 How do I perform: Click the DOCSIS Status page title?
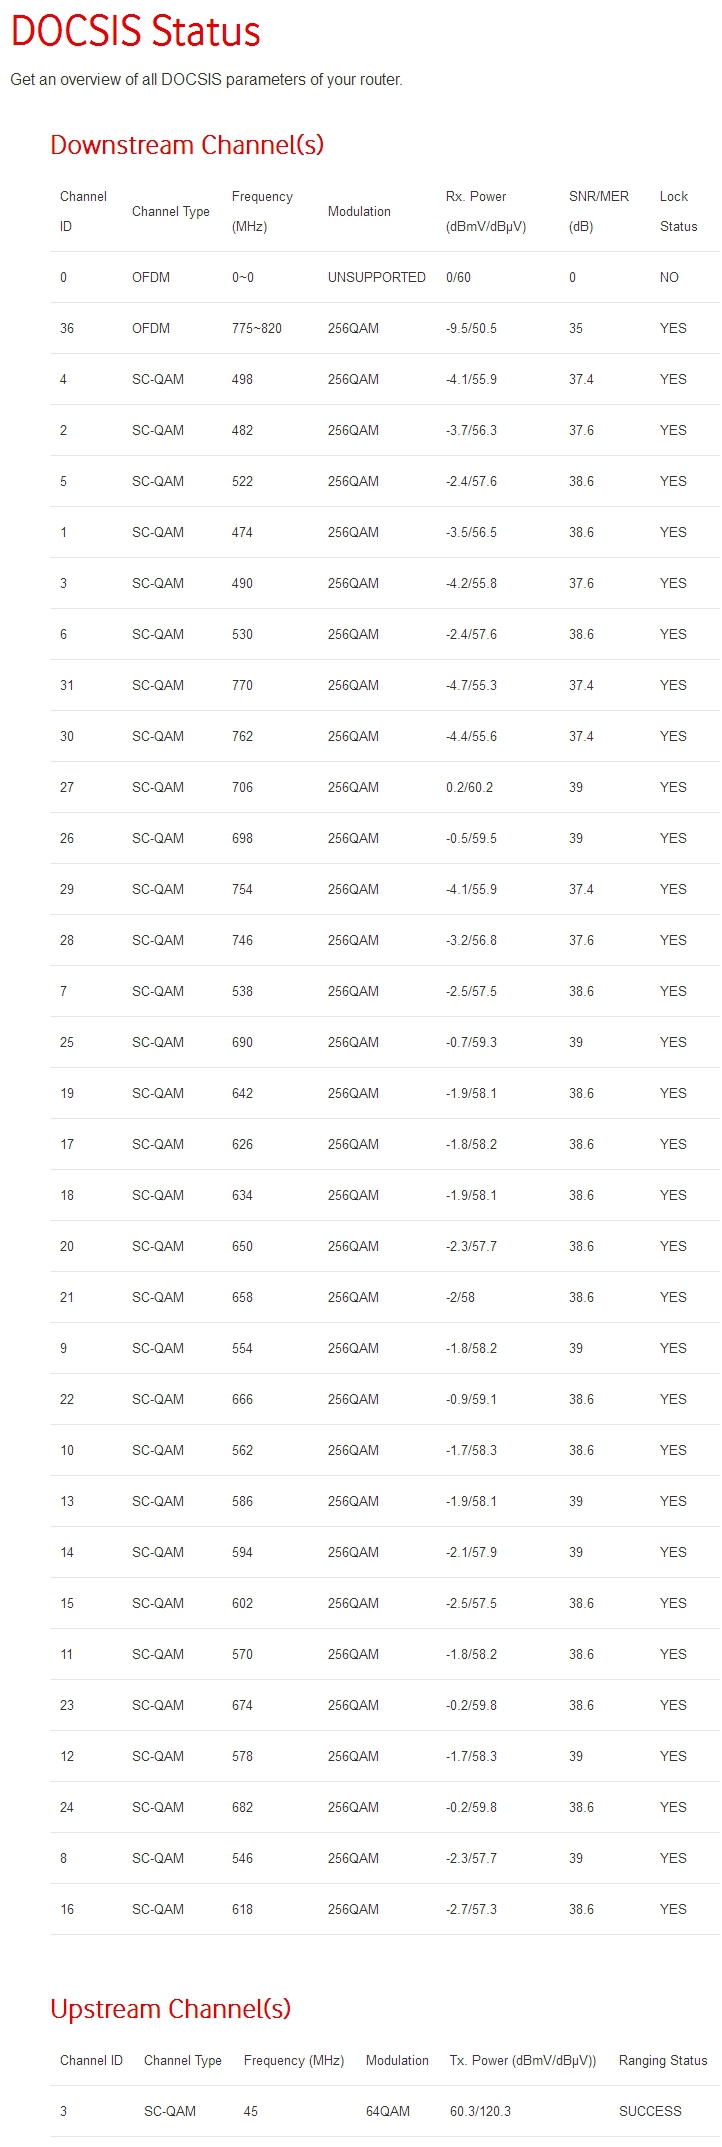(x=135, y=32)
